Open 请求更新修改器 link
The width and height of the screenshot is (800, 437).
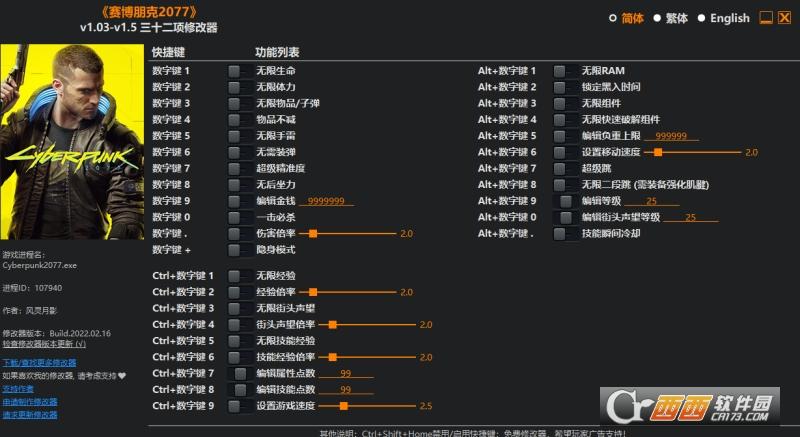point(30,415)
